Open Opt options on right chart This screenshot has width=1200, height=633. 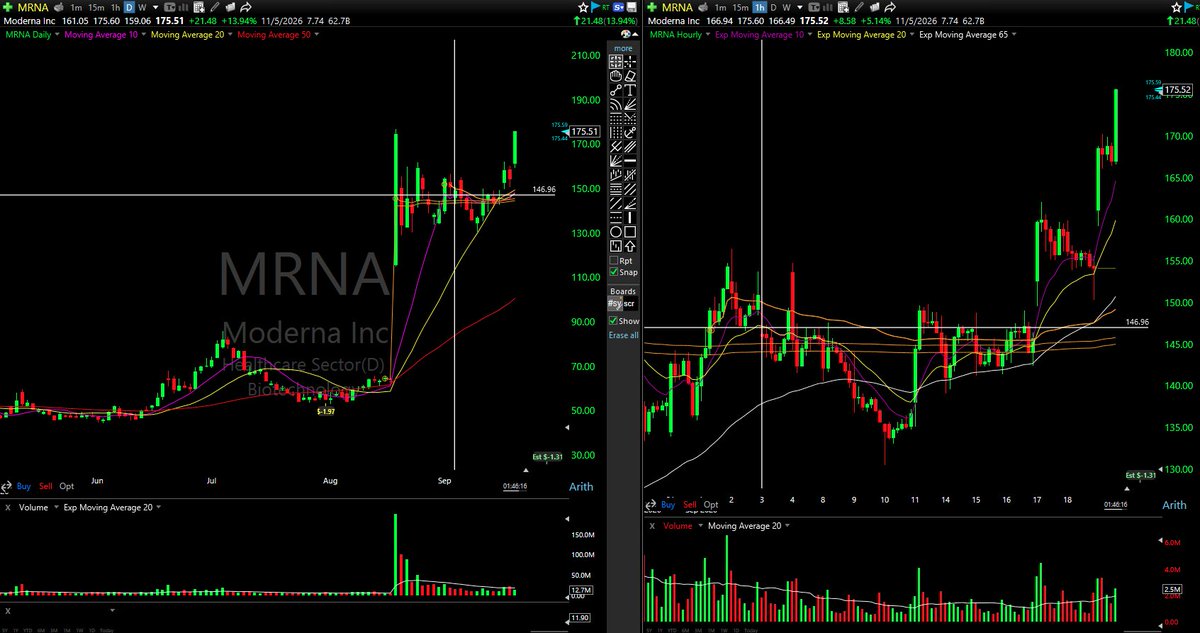(711, 505)
